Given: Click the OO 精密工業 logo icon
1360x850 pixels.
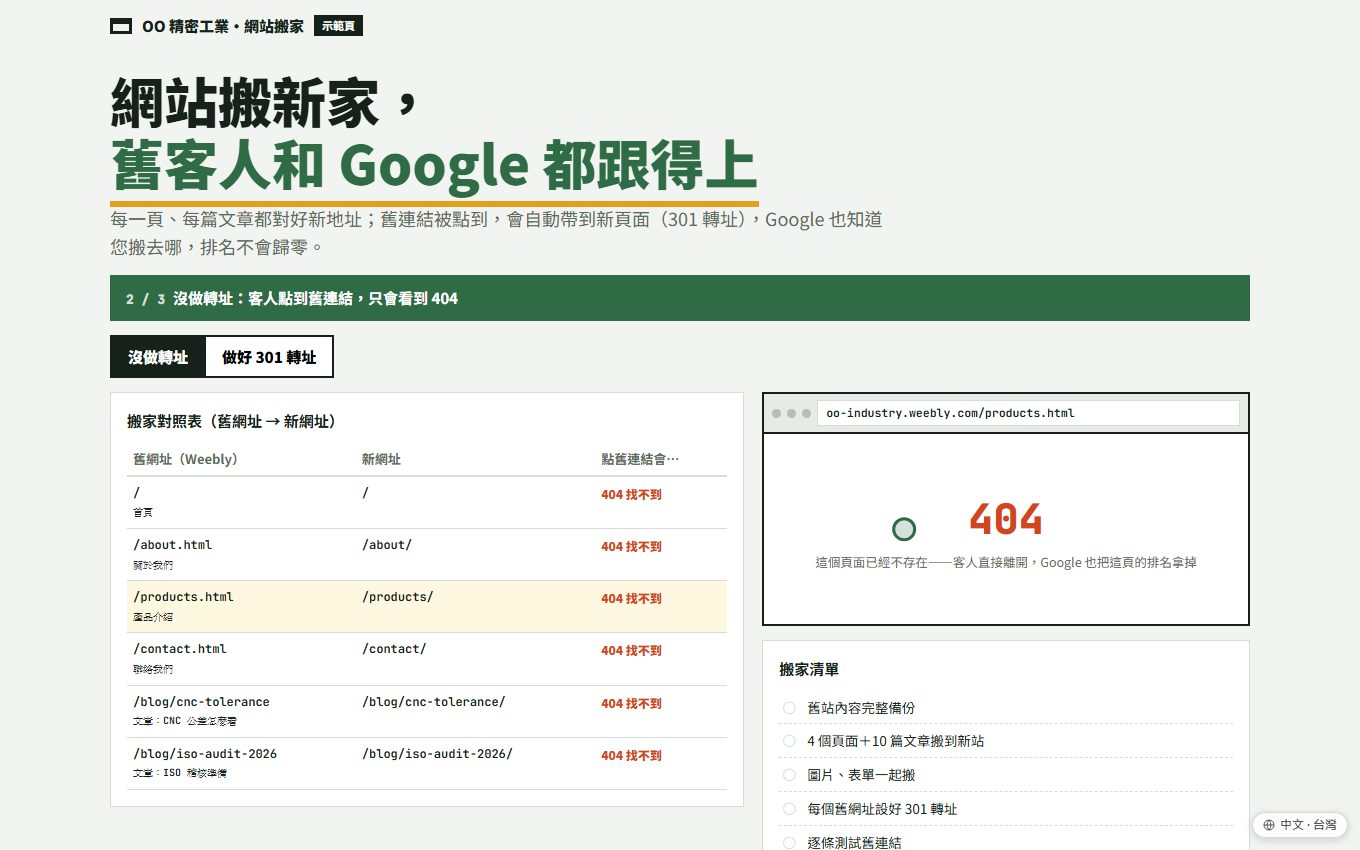Looking at the screenshot, I should tap(121, 26).
